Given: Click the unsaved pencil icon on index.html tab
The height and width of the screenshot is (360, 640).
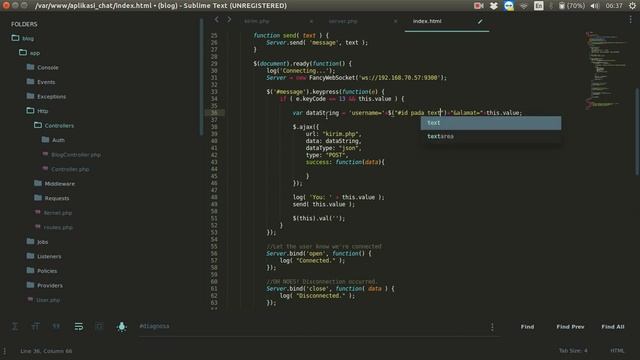Looking at the screenshot, I should coord(480,21).
